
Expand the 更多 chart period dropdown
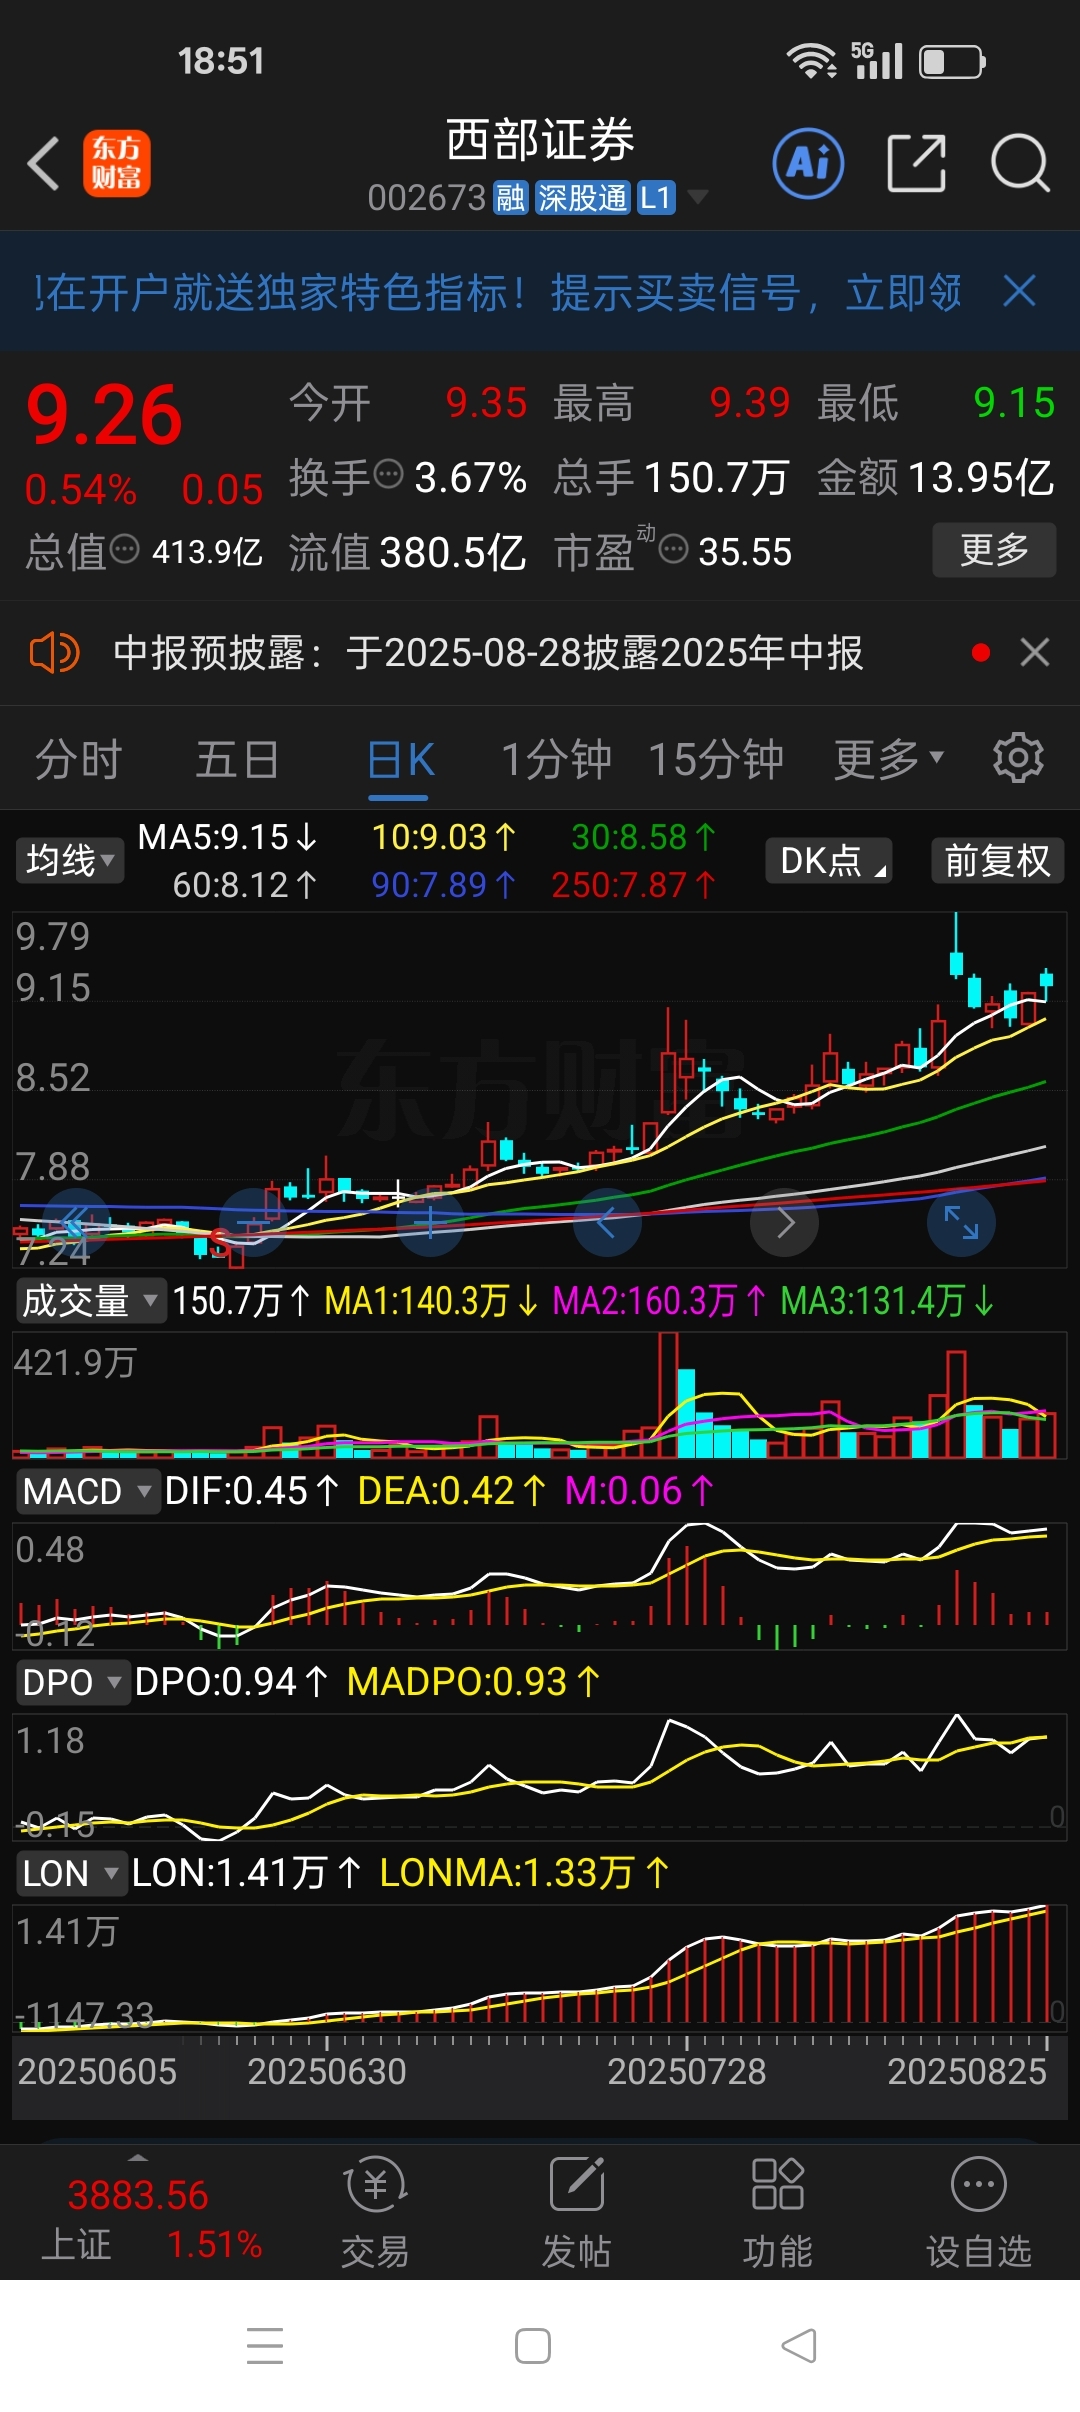click(889, 759)
